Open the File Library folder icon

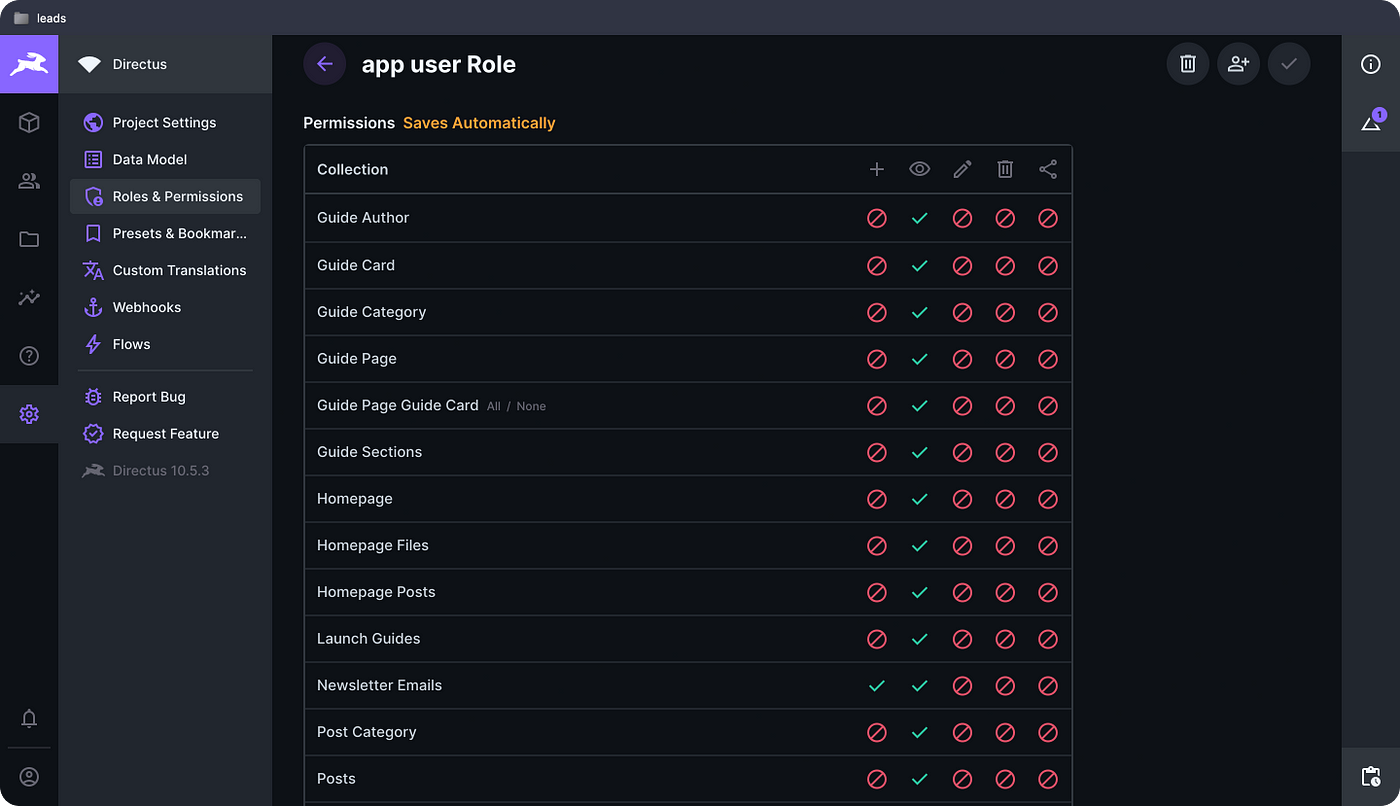tap(29, 239)
